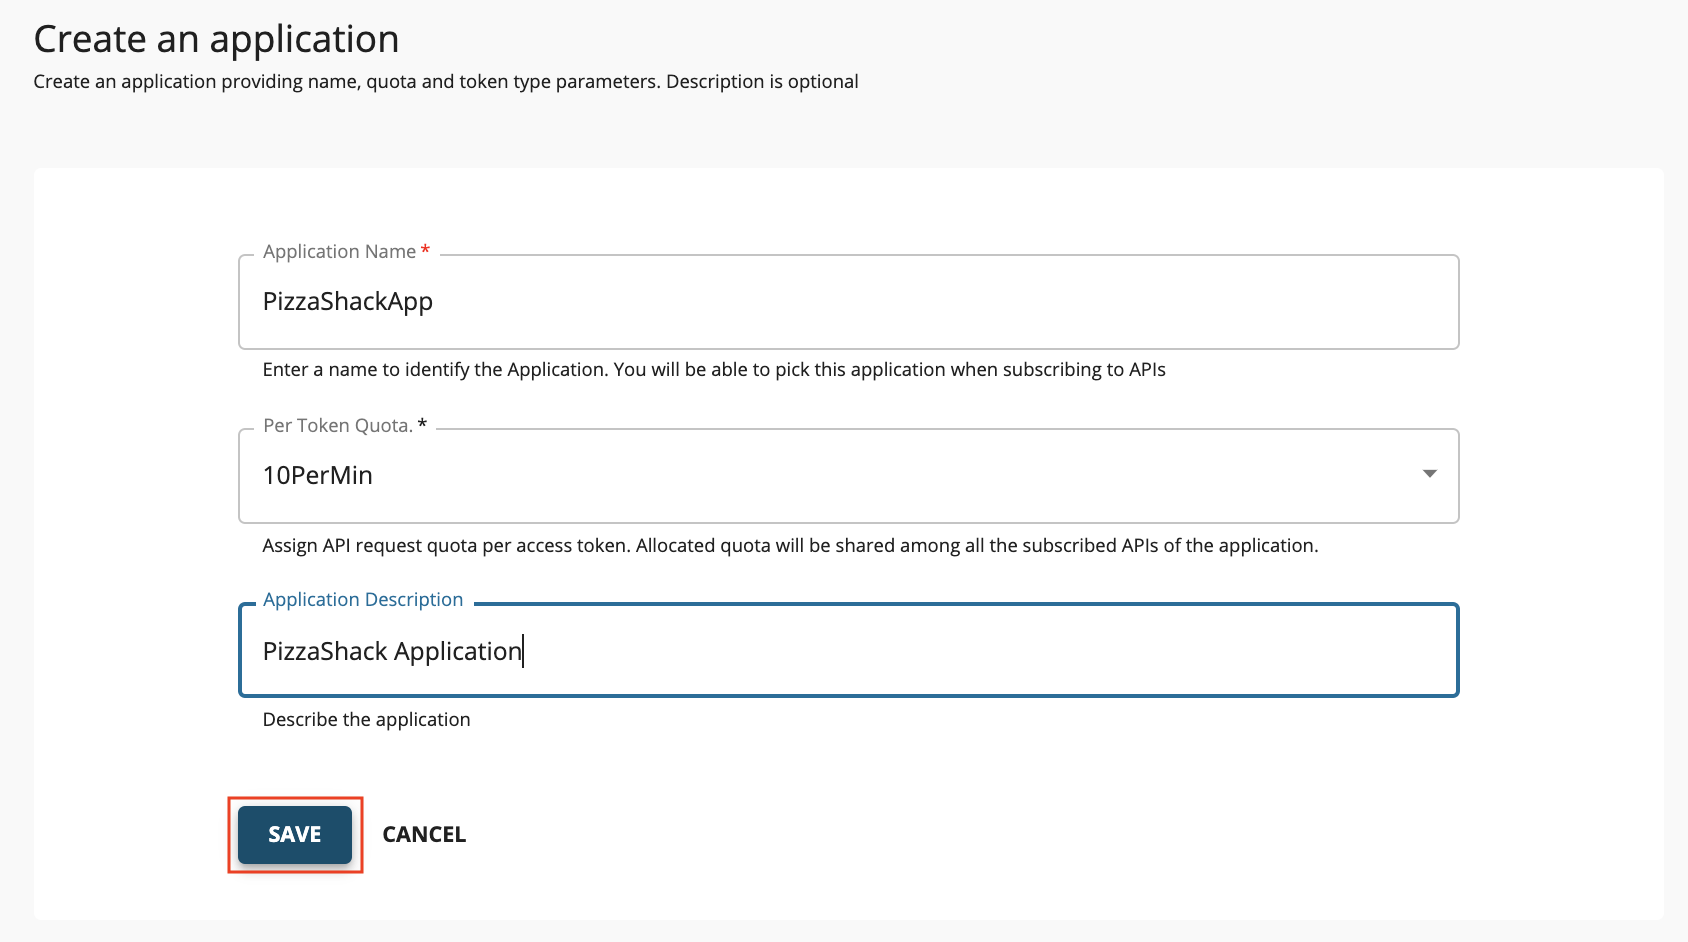Click CANCEL to discard the application
The image size is (1688, 942).
pyautogui.click(x=424, y=834)
